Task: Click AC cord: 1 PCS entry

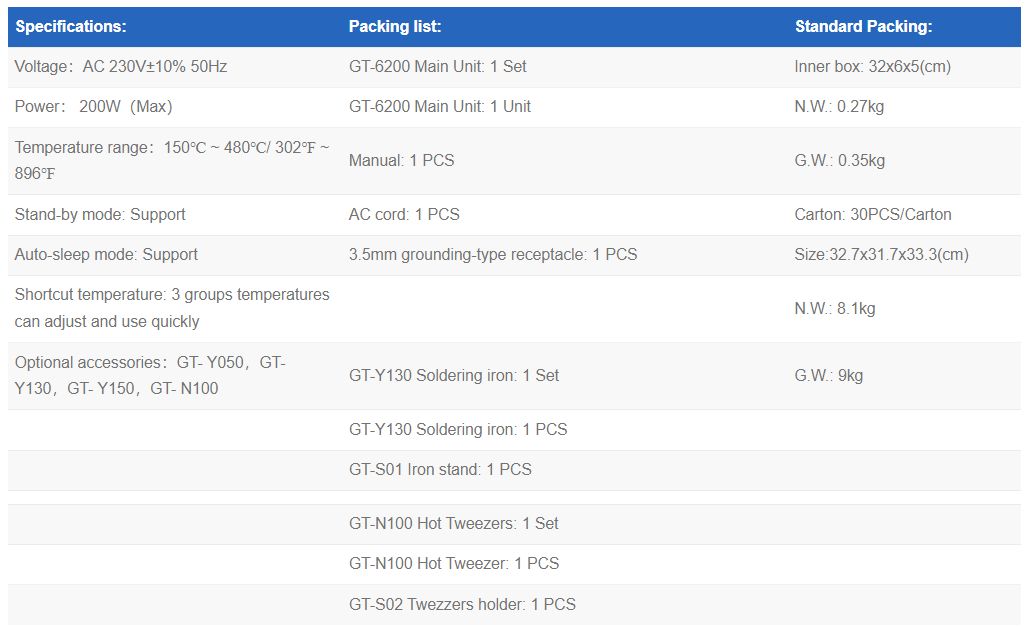Action: (404, 215)
